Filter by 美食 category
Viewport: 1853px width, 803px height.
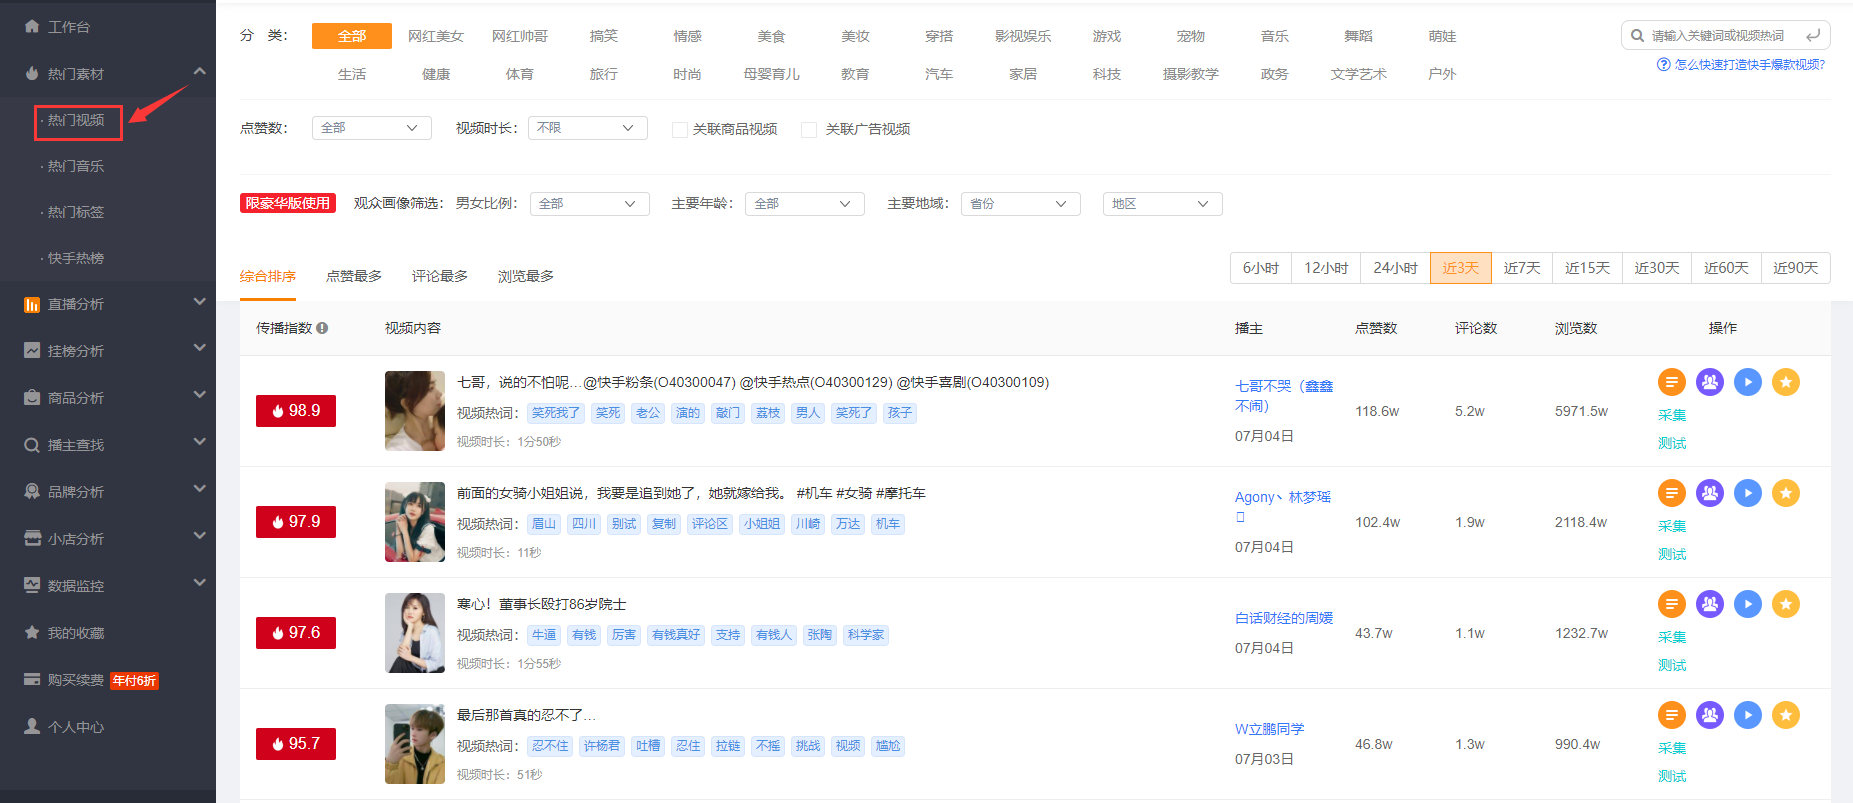click(771, 36)
